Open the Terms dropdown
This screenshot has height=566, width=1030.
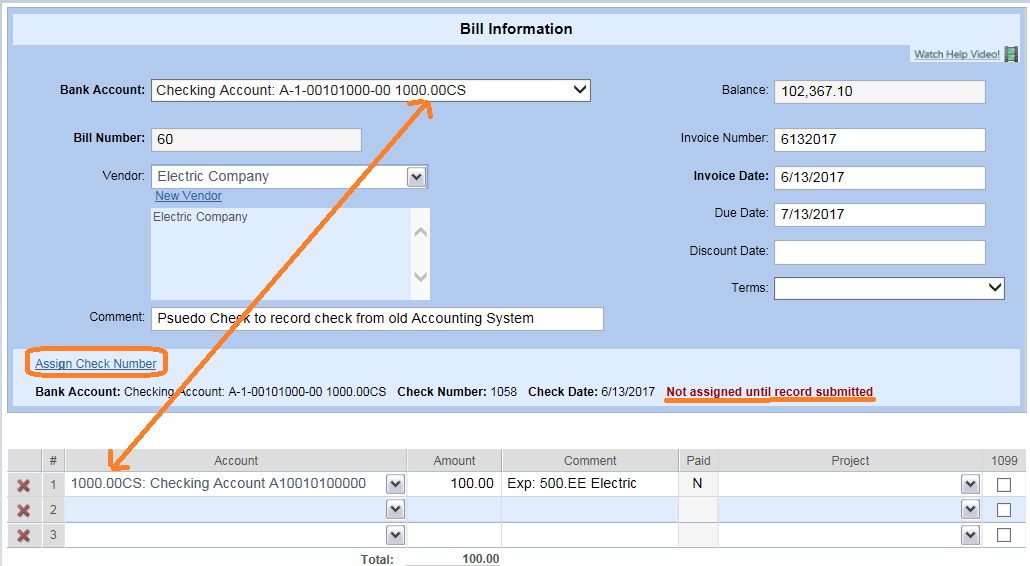tap(994, 288)
